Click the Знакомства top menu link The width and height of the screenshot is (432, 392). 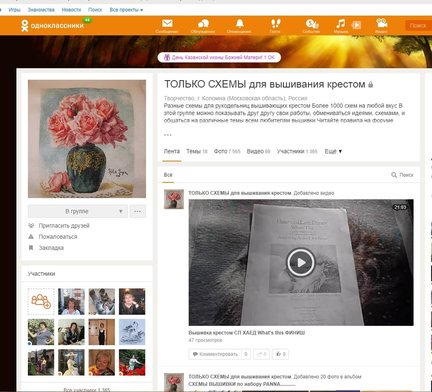pyautogui.click(x=41, y=10)
